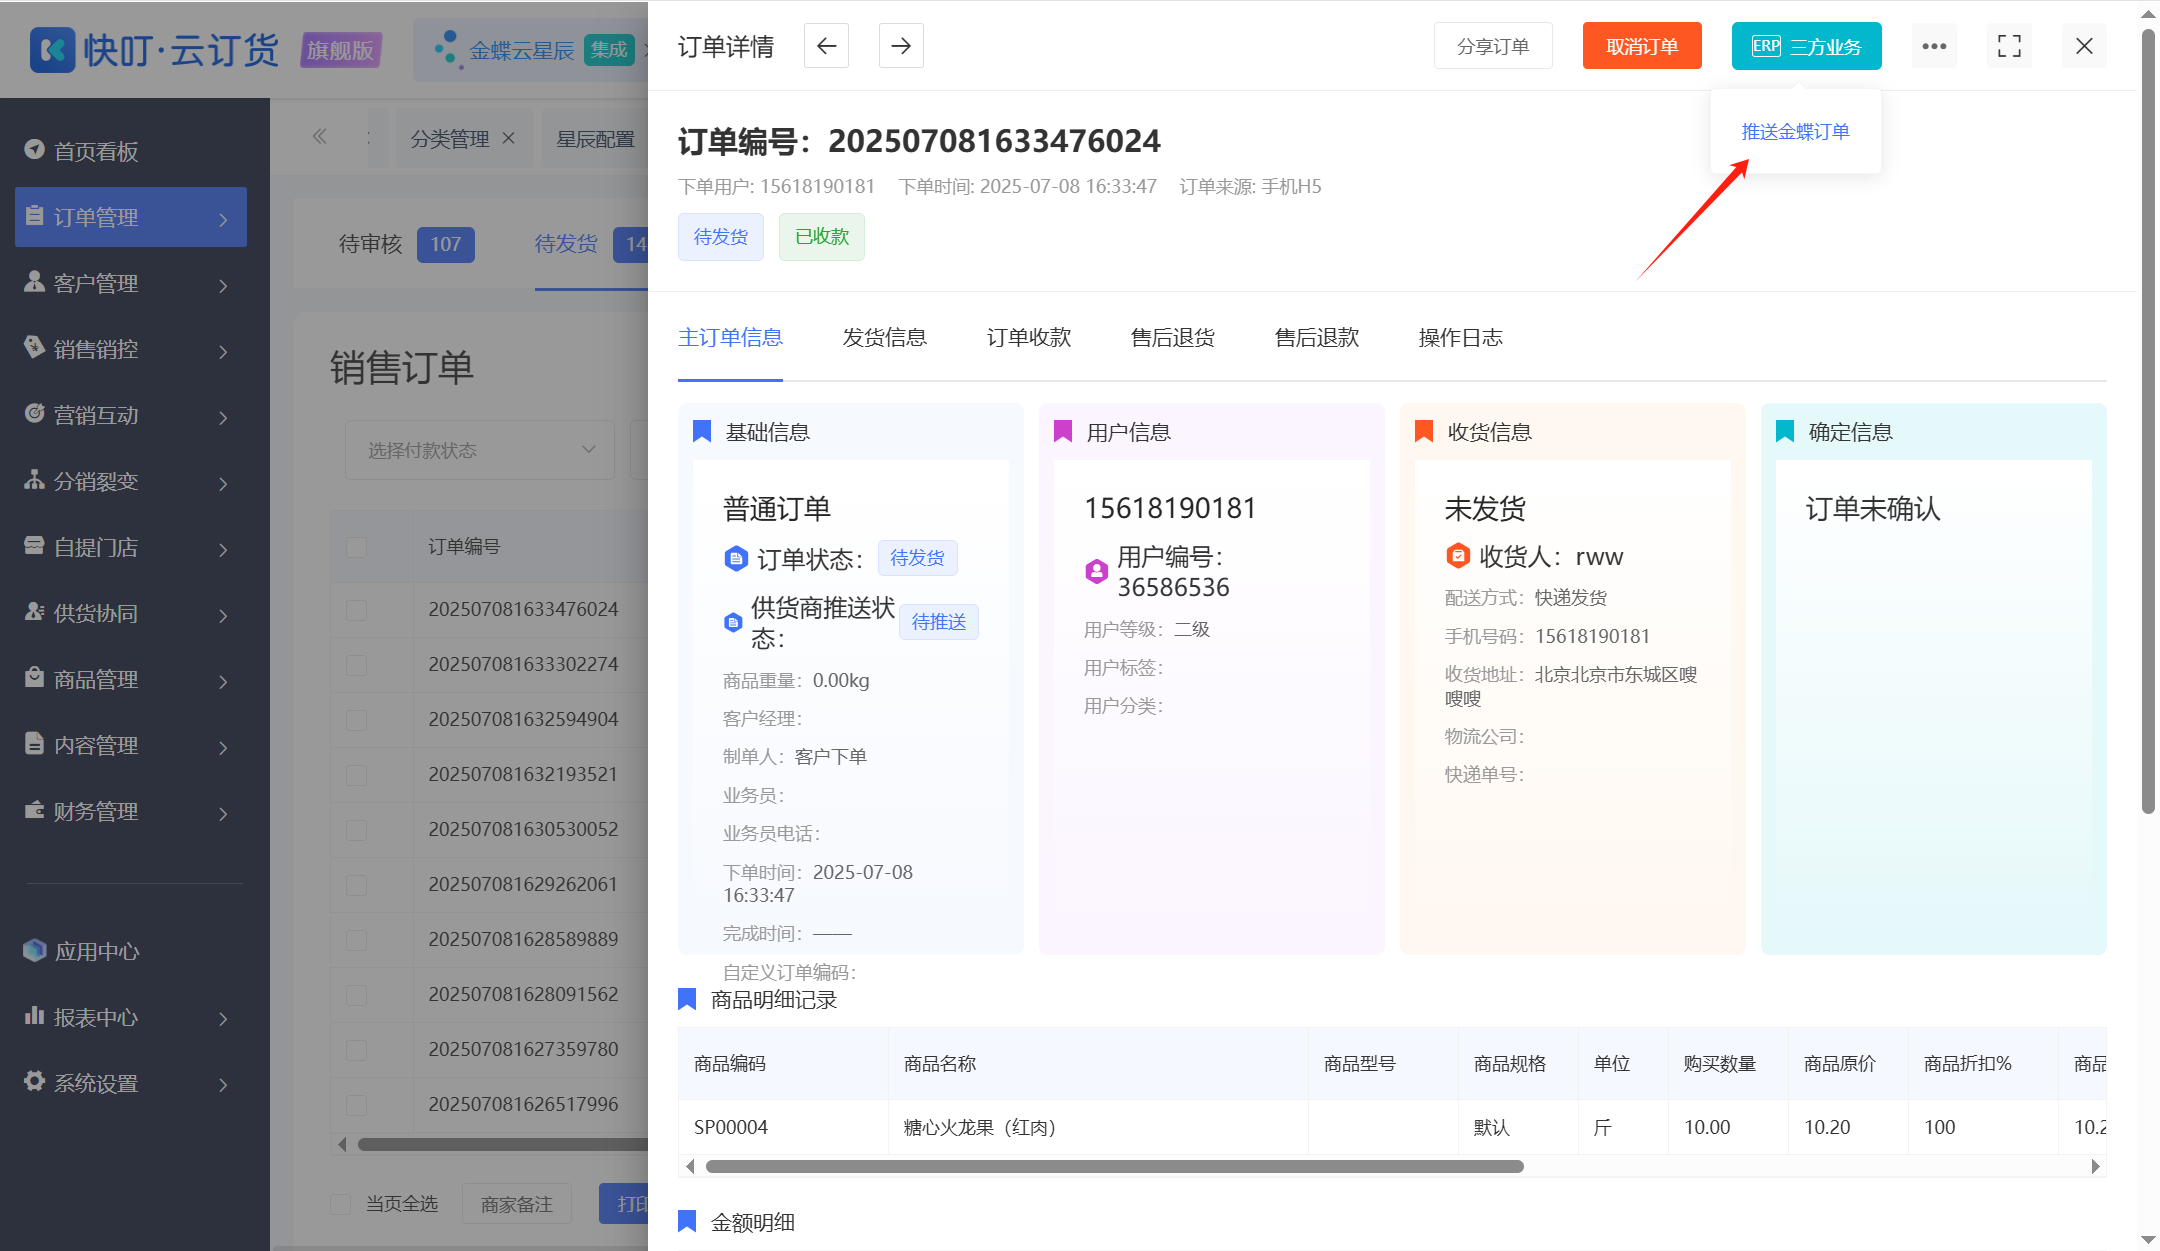2160x1251 pixels.
Task: Expand 营销互动 menu chevron
Action: point(224,417)
